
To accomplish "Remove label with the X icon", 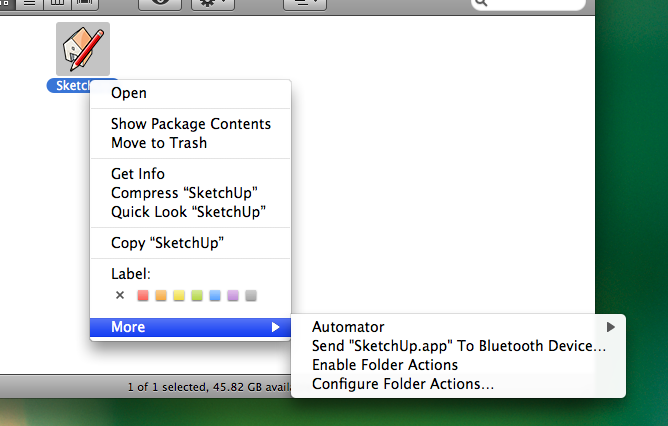I will click(x=120, y=295).
